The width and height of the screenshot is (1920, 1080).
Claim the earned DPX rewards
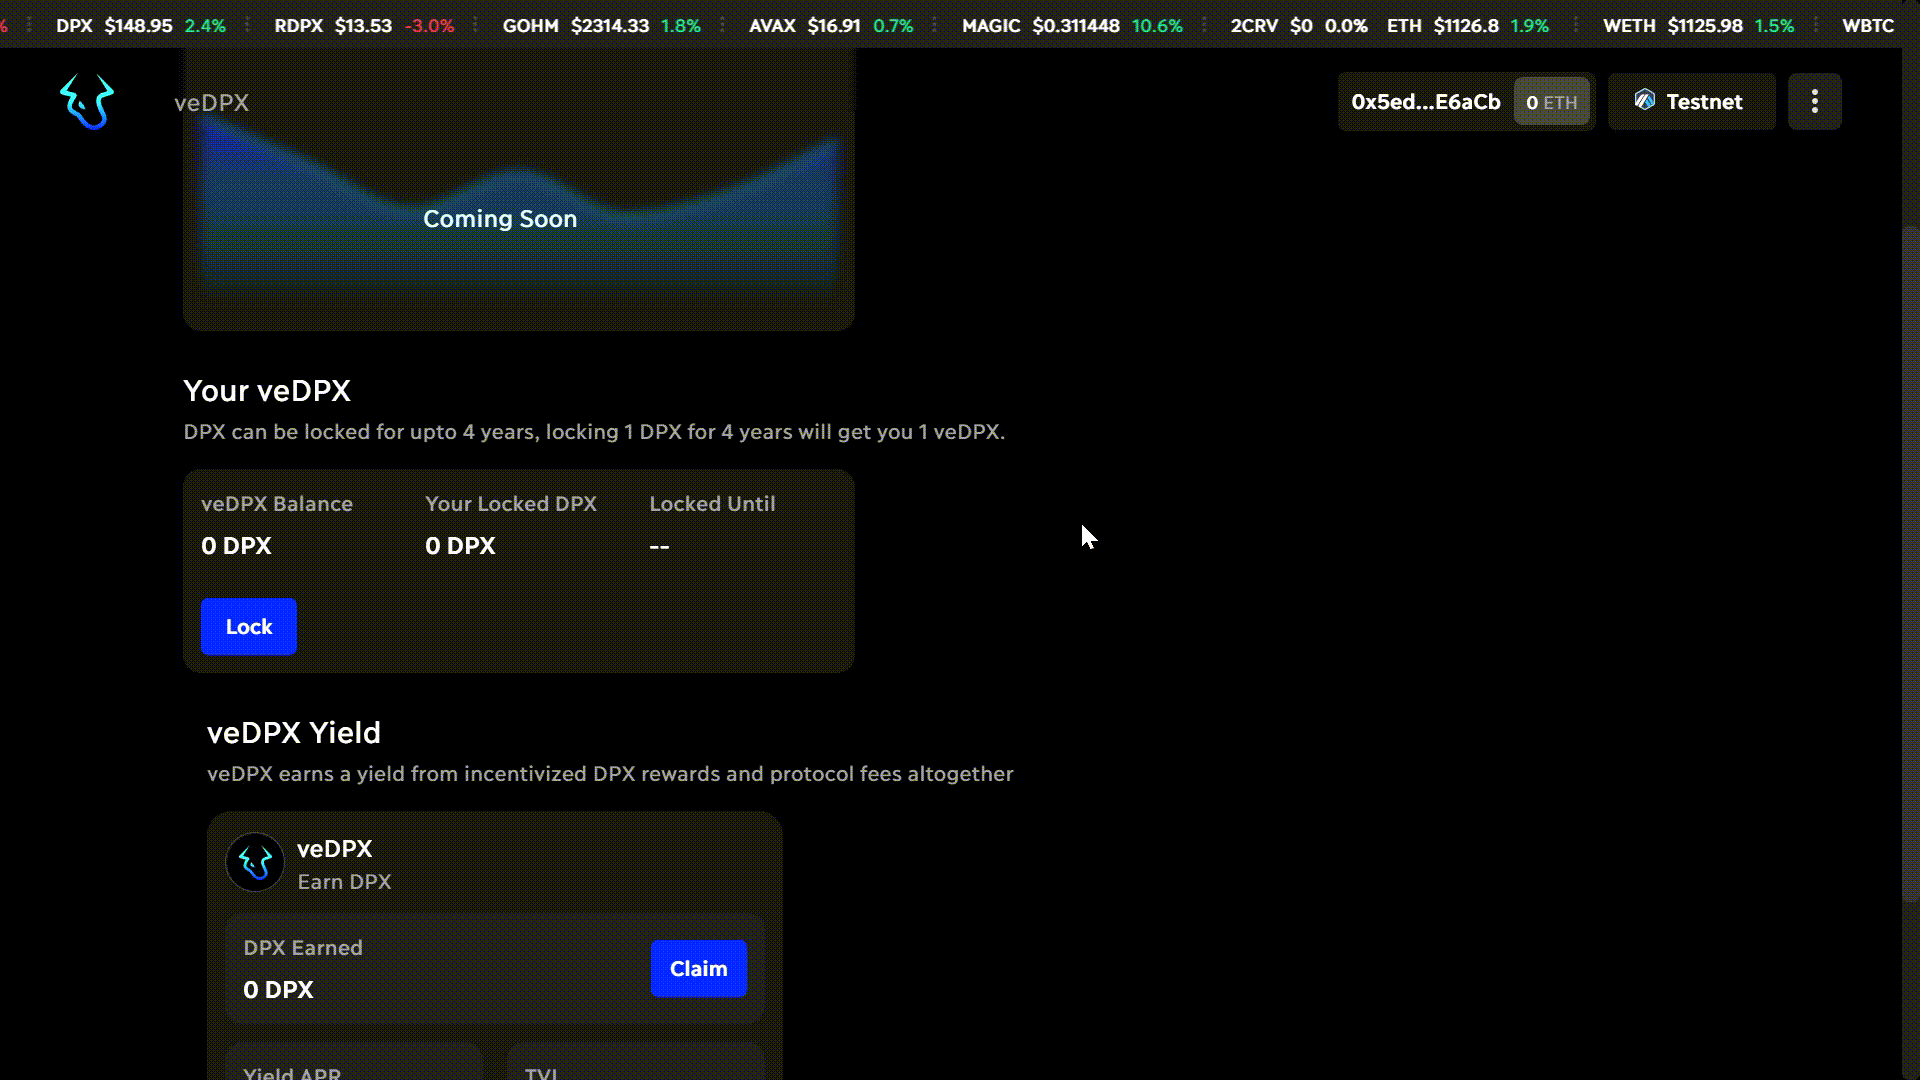pos(698,968)
